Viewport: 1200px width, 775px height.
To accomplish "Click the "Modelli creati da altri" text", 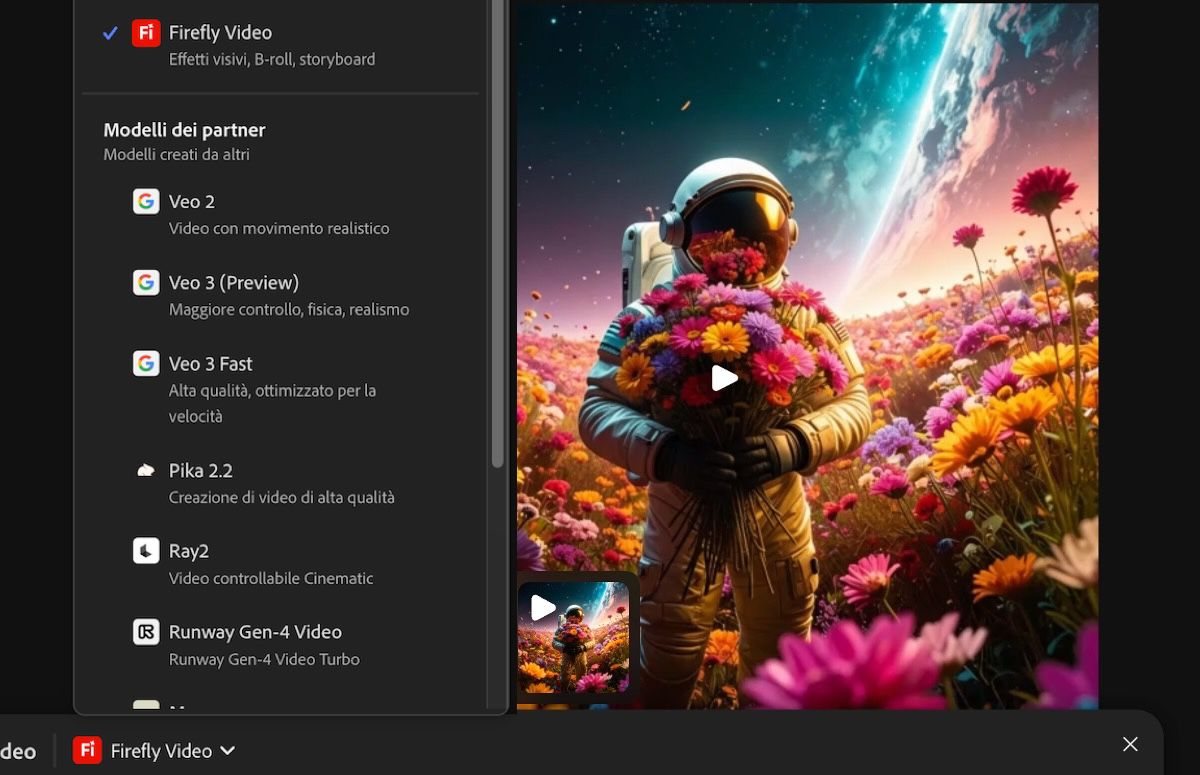I will point(176,155).
